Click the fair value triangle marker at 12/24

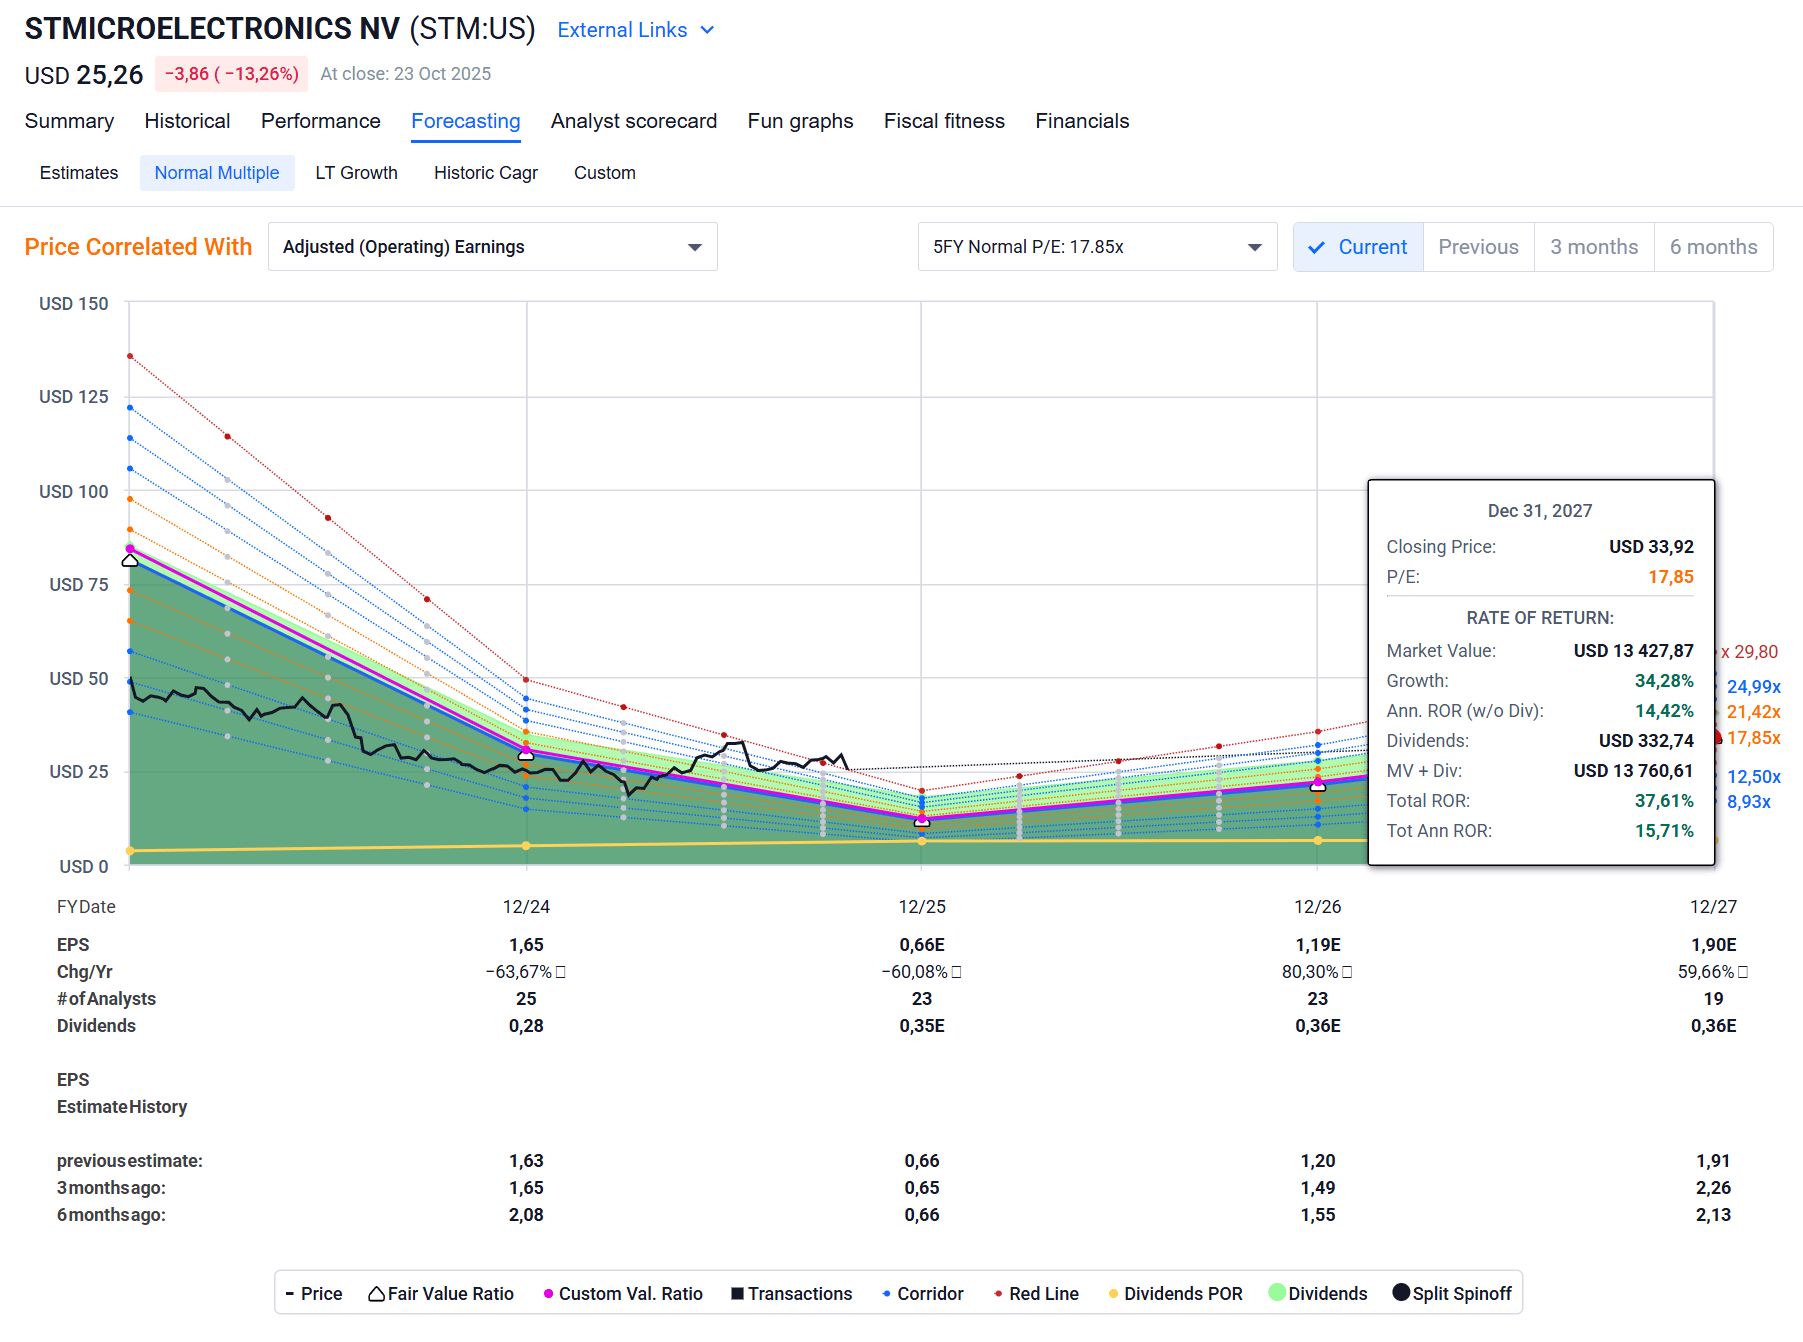[x=526, y=755]
